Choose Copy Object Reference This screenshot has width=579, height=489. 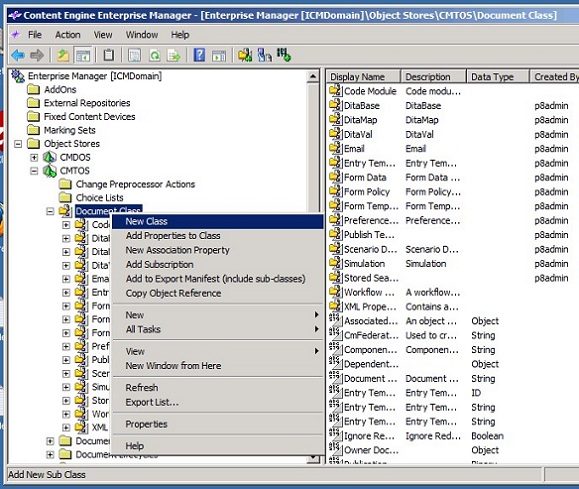(x=217, y=293)
